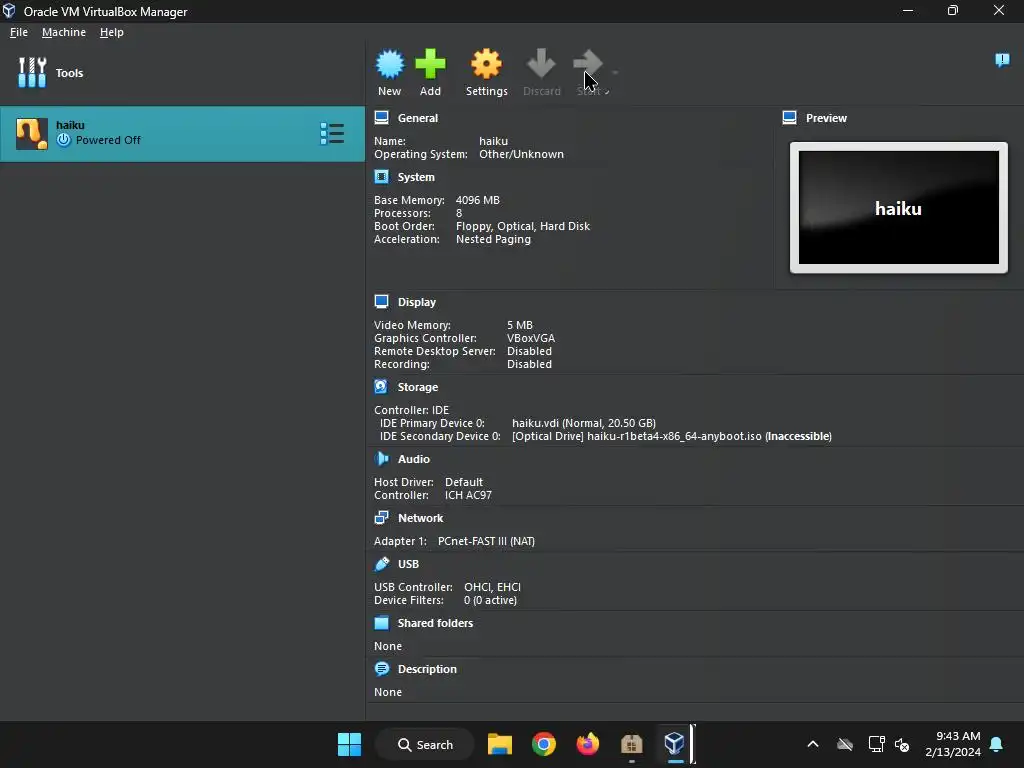Click the System chip icon
1024x768 pixels.
click(x=381, y=176)
